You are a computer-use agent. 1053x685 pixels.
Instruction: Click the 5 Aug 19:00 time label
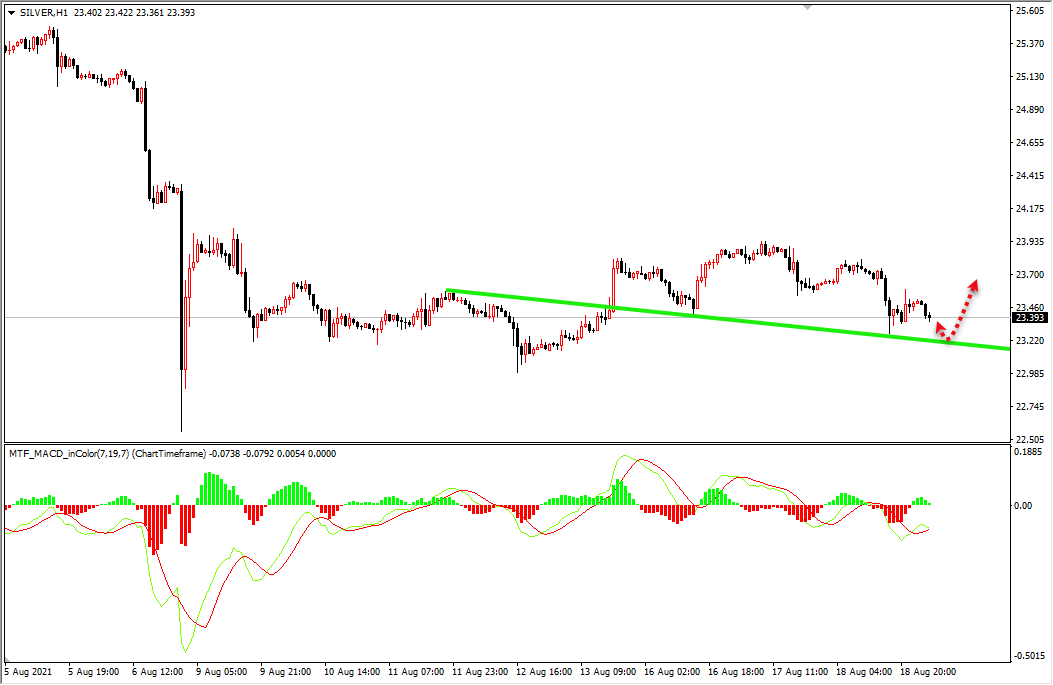(93, 672)
